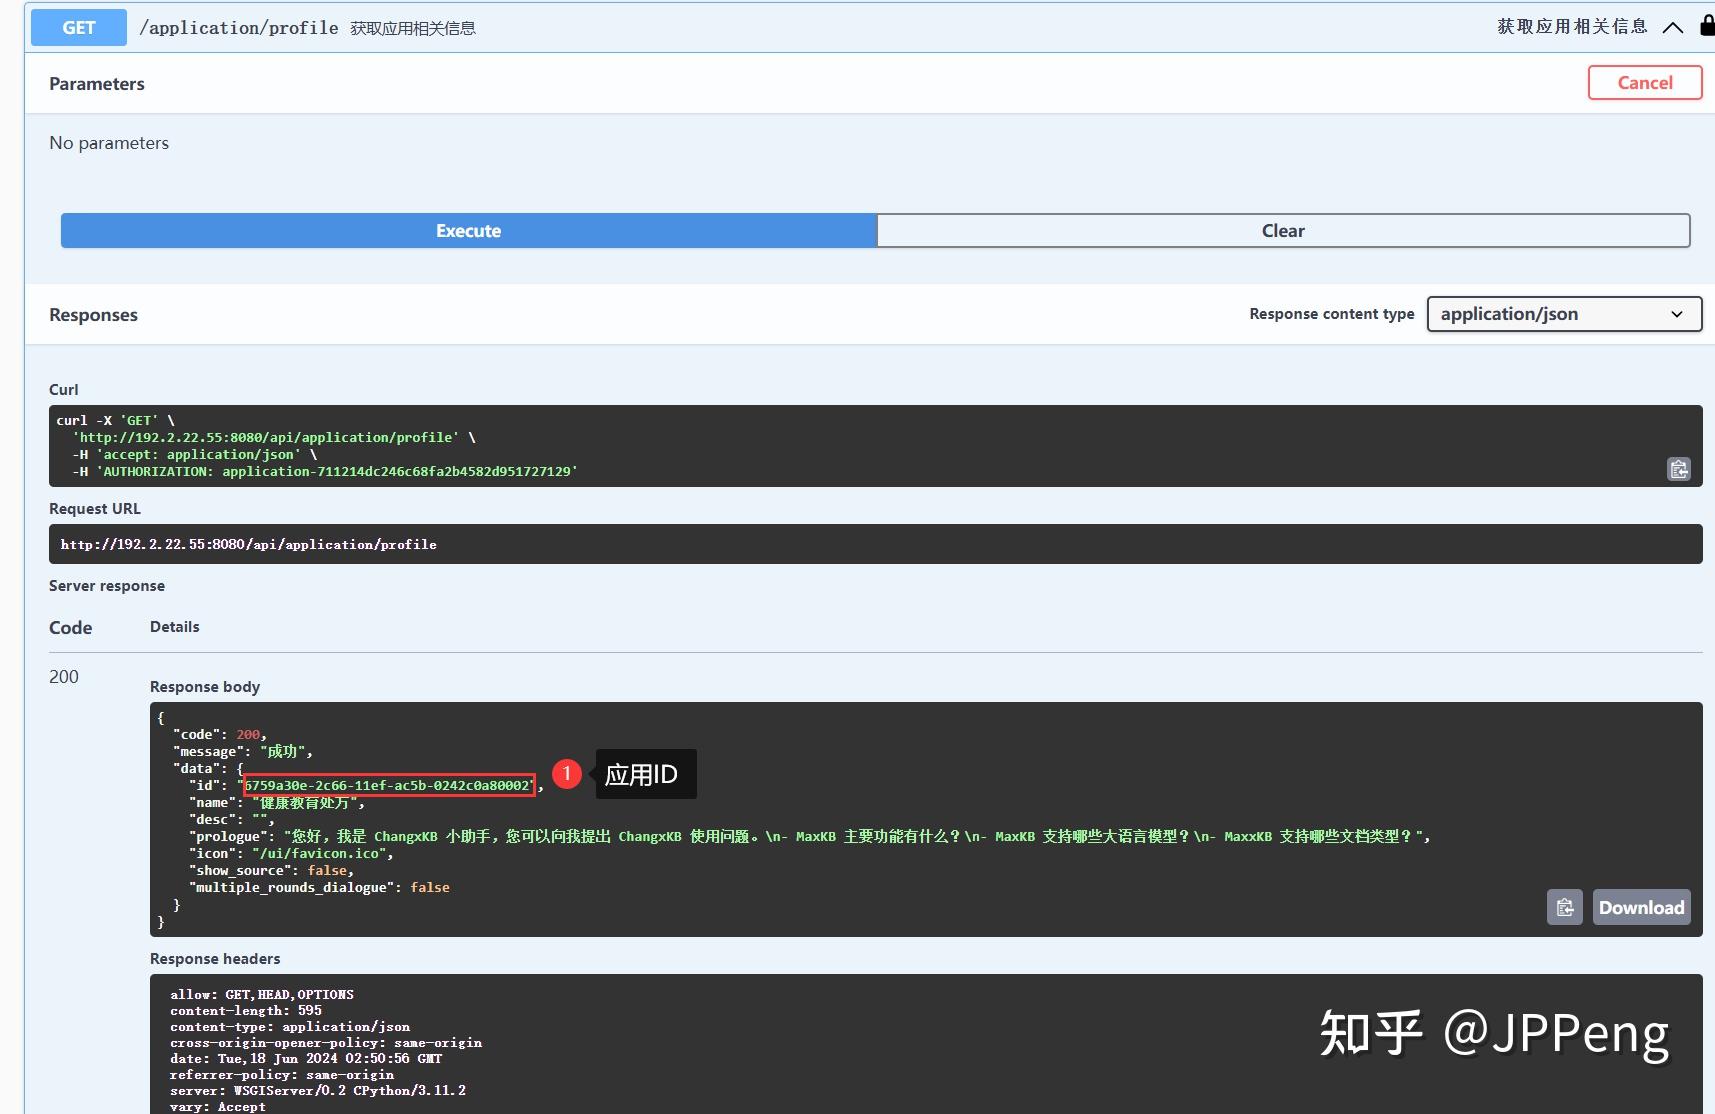
Task: Click the 应用ID annotation label
Action: click(x=643, y=773)
